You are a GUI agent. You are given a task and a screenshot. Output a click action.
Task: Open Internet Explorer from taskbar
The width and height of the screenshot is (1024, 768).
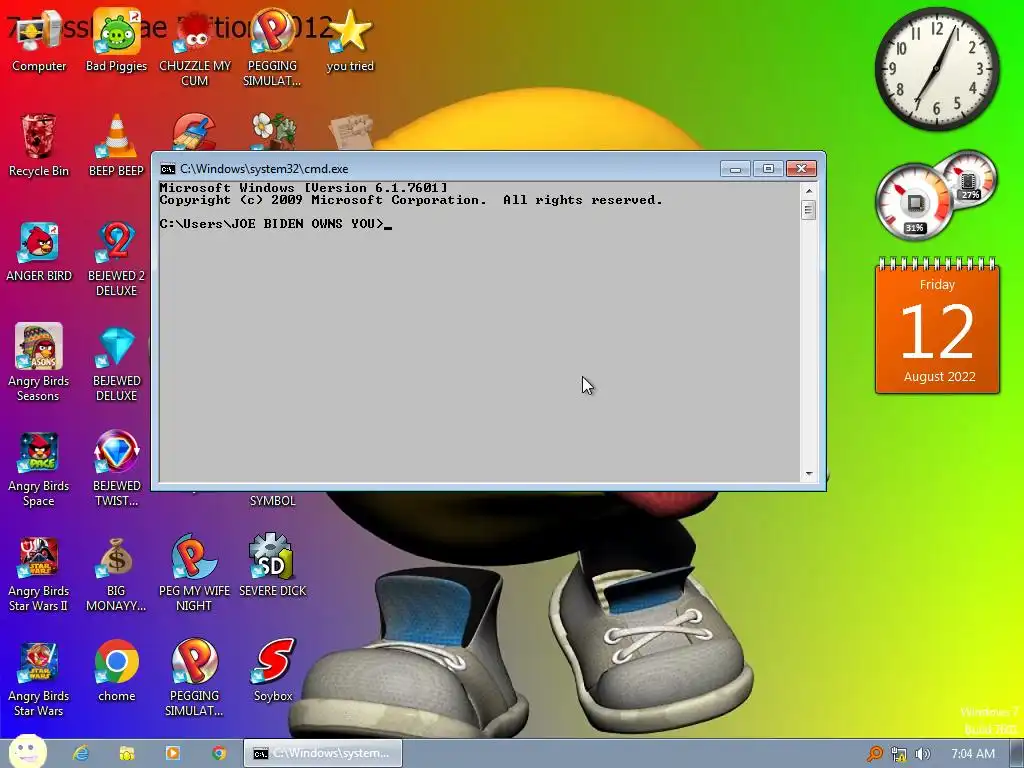coord(81,753)
